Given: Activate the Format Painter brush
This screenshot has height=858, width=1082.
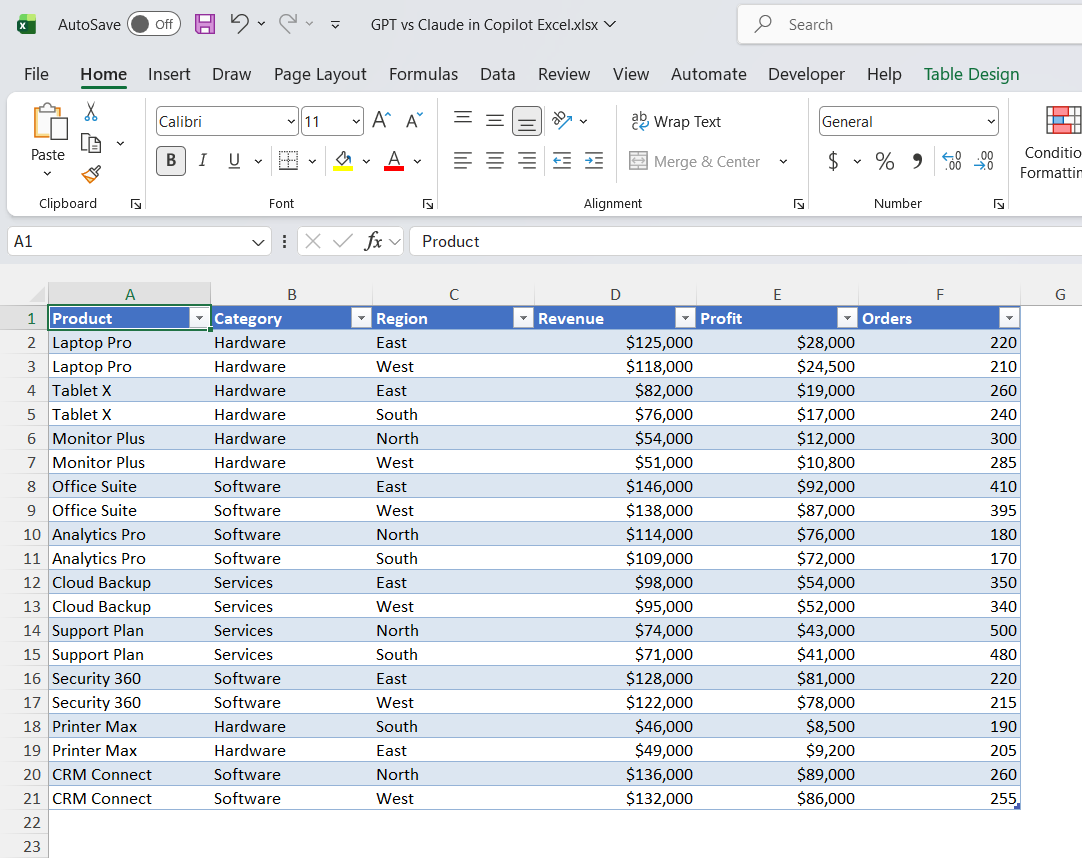Looking at the screenshot, I should 91,174.
